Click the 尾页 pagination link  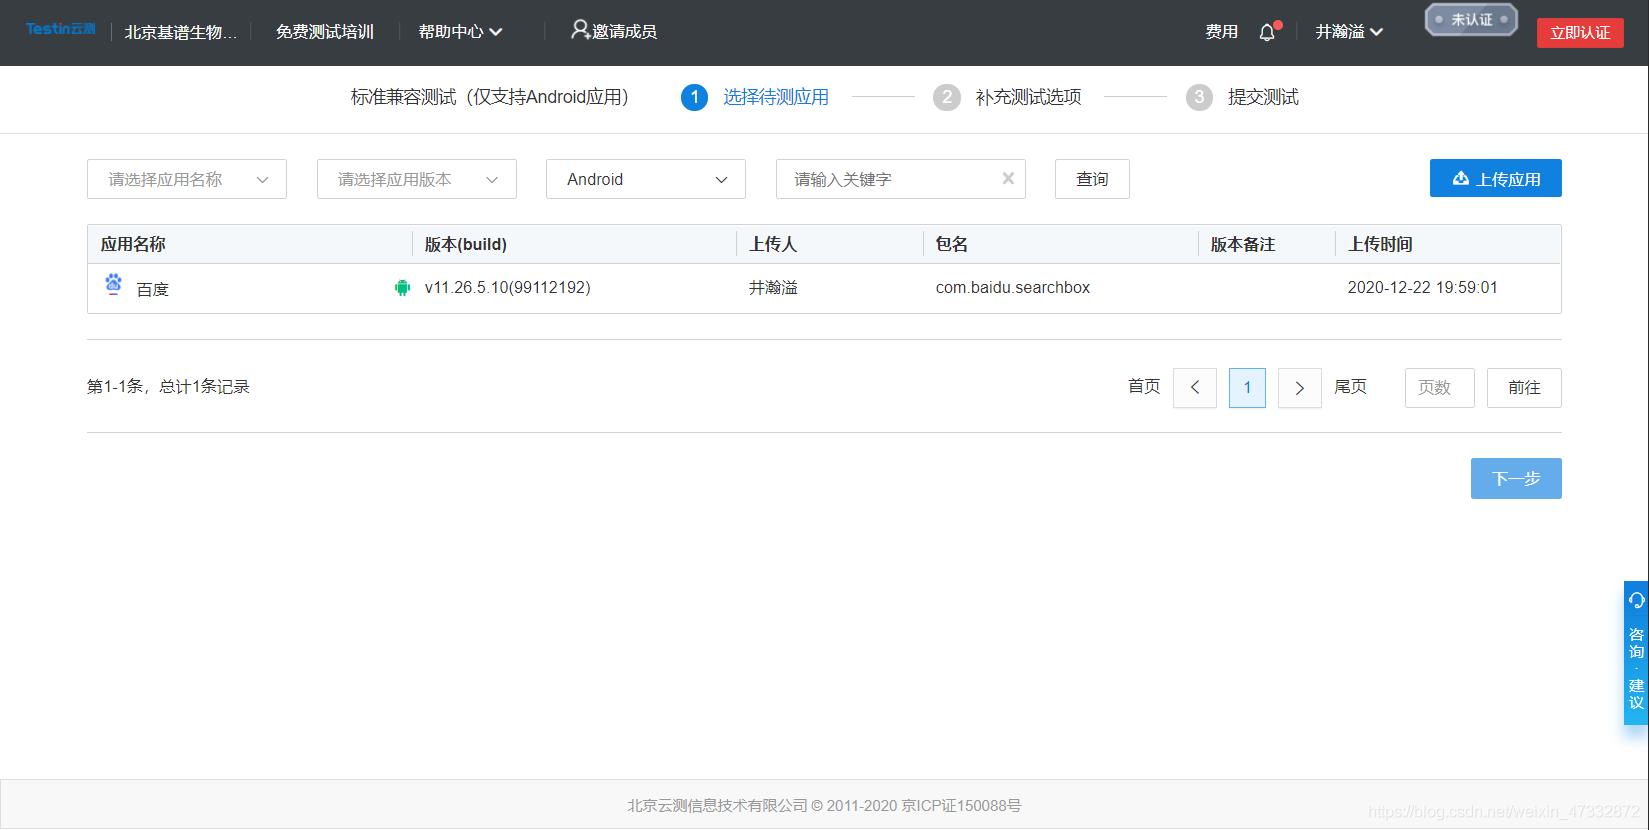pos(1351,387)
